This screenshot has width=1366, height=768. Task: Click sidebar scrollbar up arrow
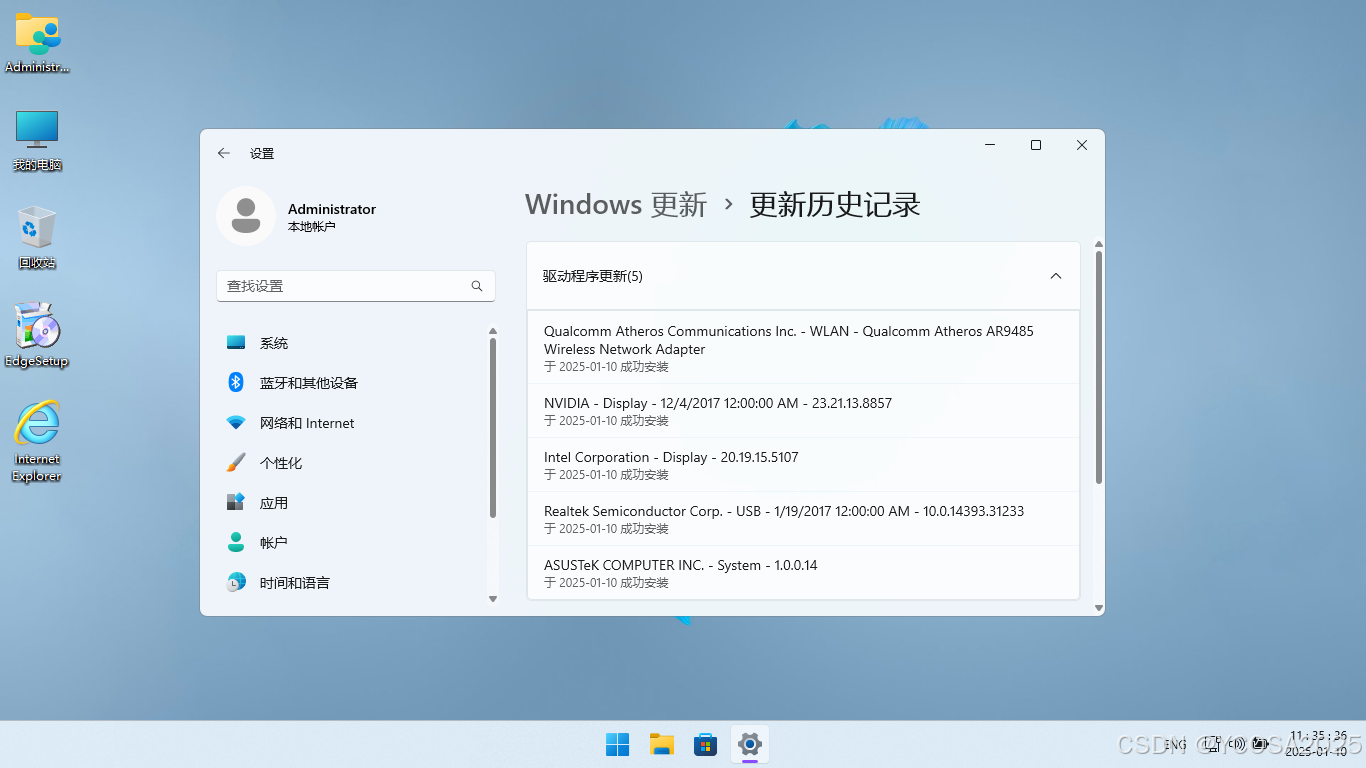[493, 331]
